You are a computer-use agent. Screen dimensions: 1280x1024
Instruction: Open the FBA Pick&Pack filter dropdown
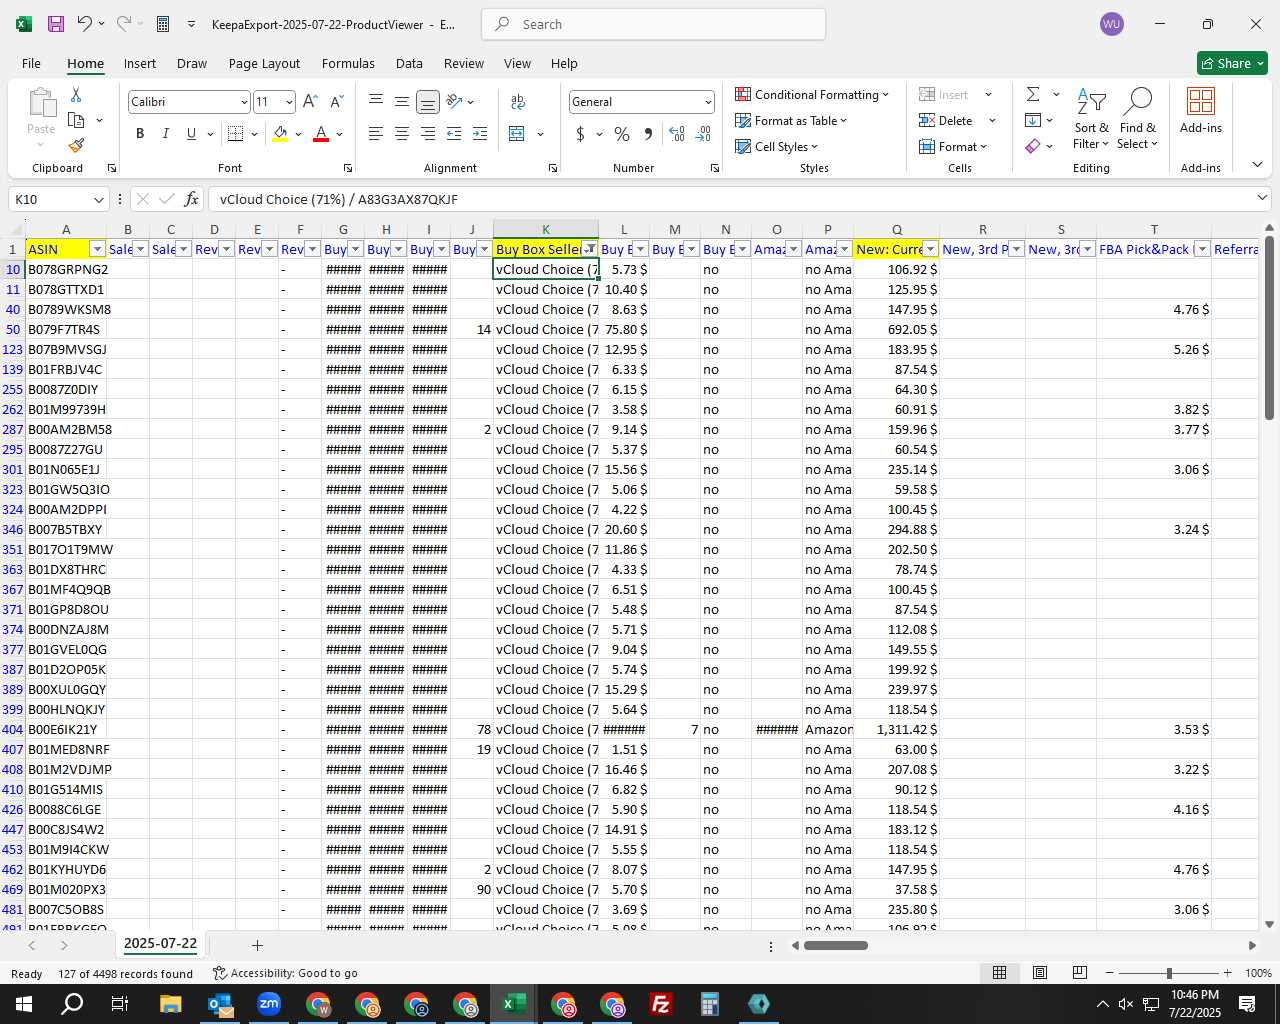(x=1202, y=249)
